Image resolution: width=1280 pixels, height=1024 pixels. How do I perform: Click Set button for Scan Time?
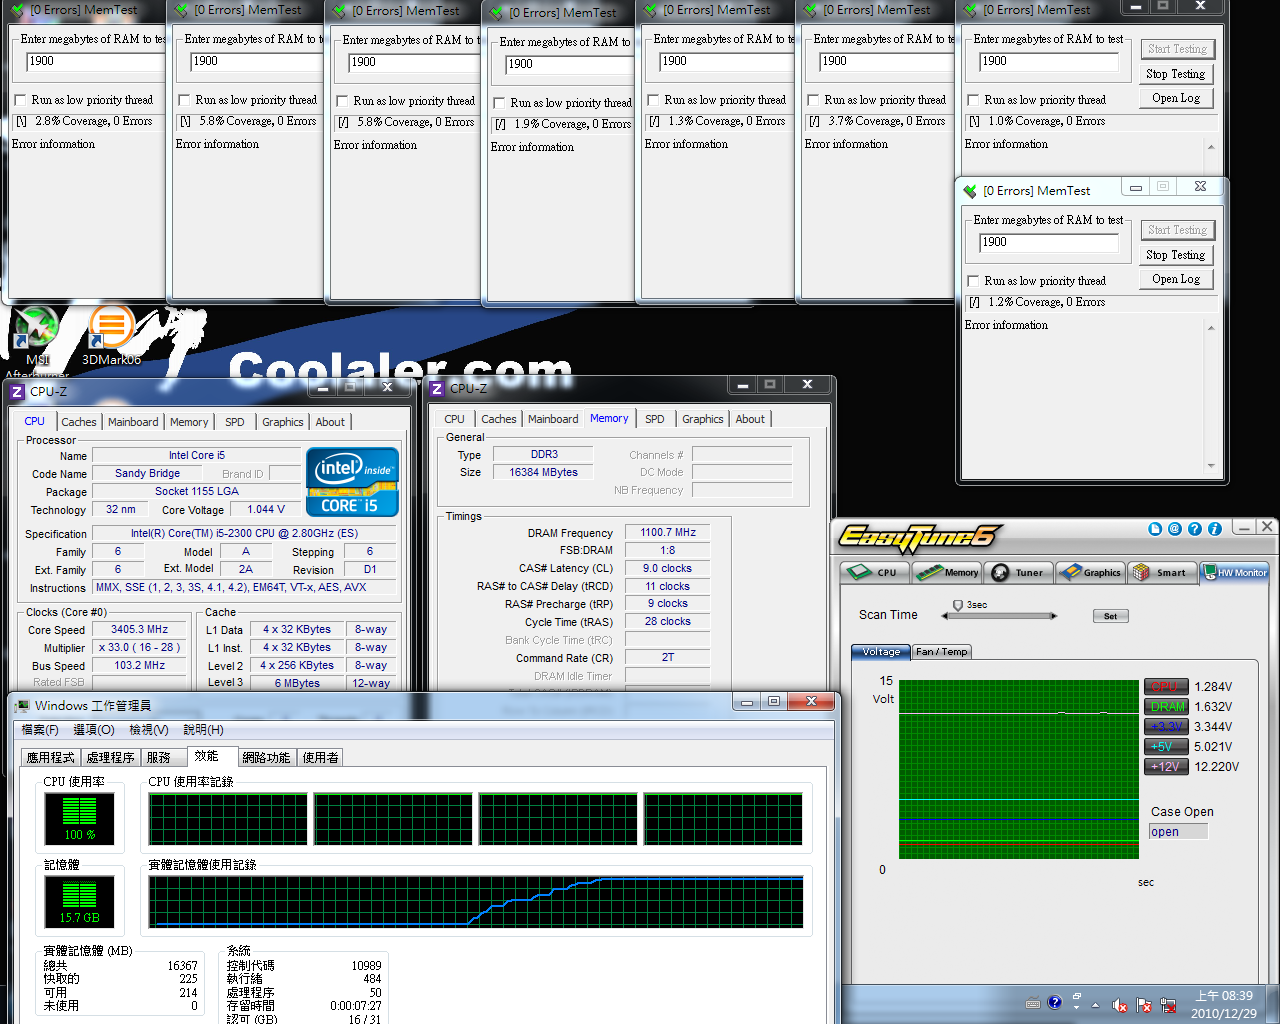pos(1110,616)
